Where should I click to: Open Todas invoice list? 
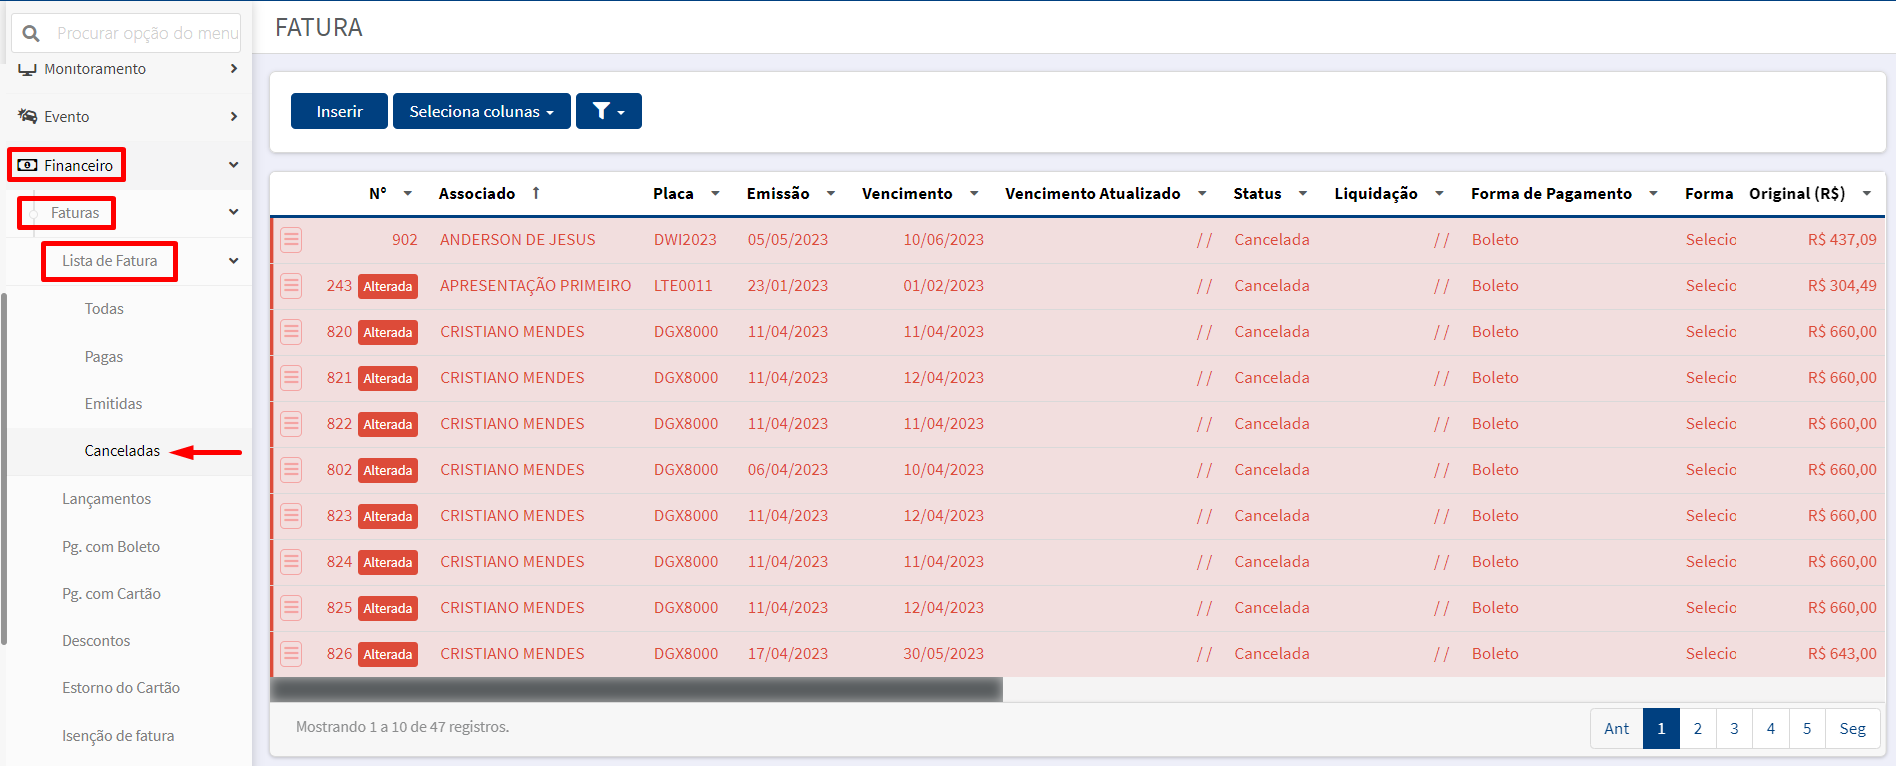click(x=104, y=309)
